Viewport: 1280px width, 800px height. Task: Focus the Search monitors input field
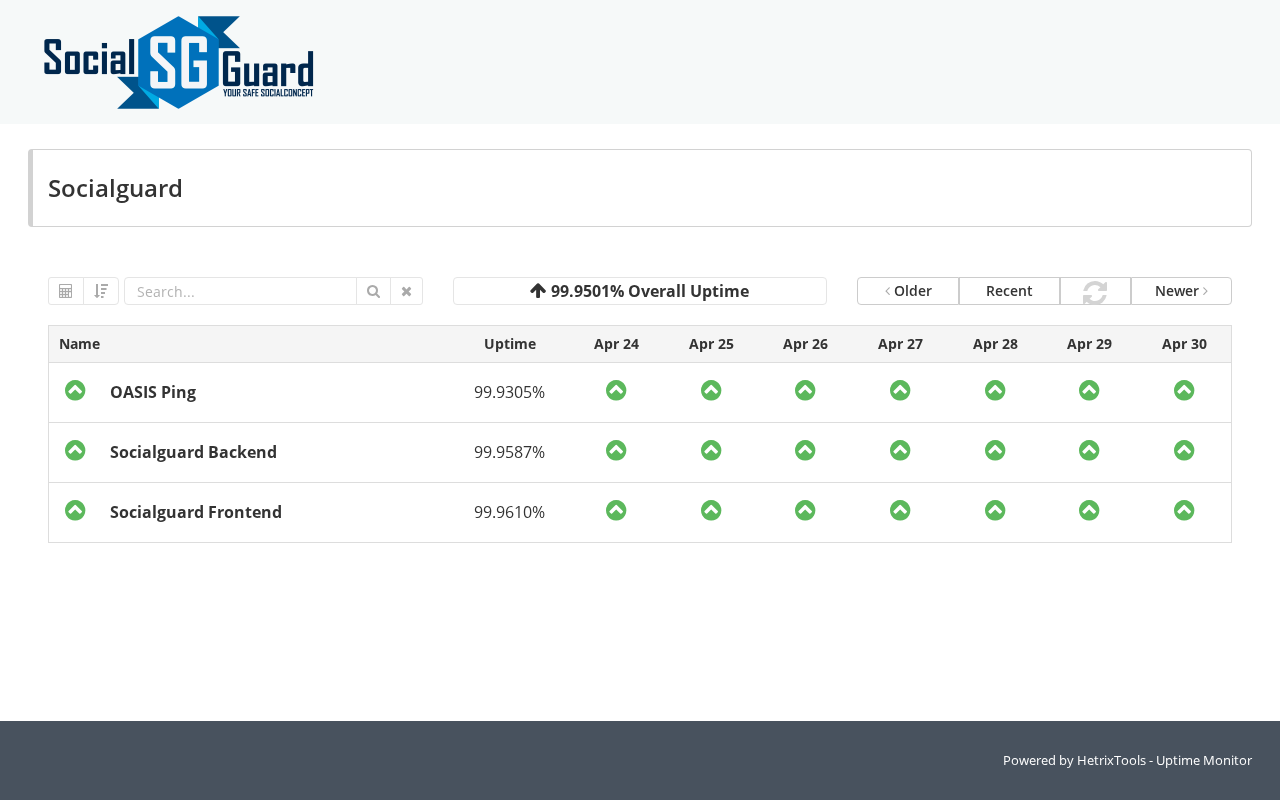pos(240,291)
